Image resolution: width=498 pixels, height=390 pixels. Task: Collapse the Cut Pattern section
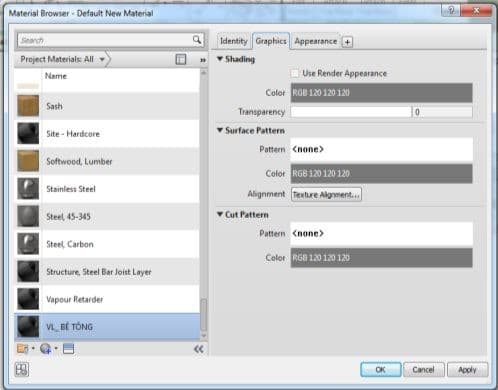tap(220, 214)
